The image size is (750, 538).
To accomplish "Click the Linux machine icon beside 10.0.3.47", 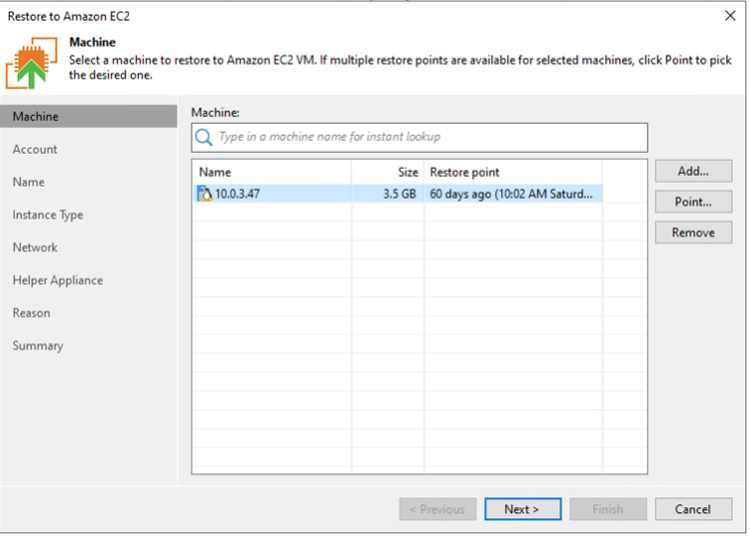I will 205,194.
